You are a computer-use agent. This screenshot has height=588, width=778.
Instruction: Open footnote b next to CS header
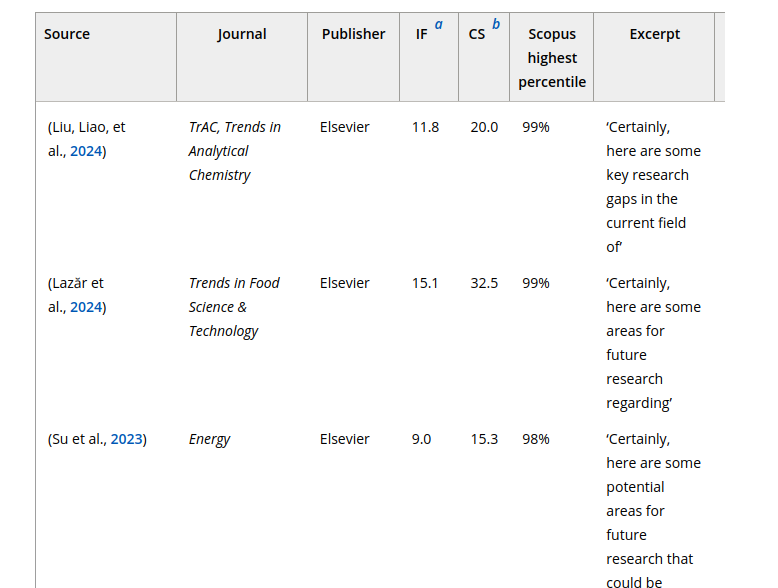pos(496,25)
